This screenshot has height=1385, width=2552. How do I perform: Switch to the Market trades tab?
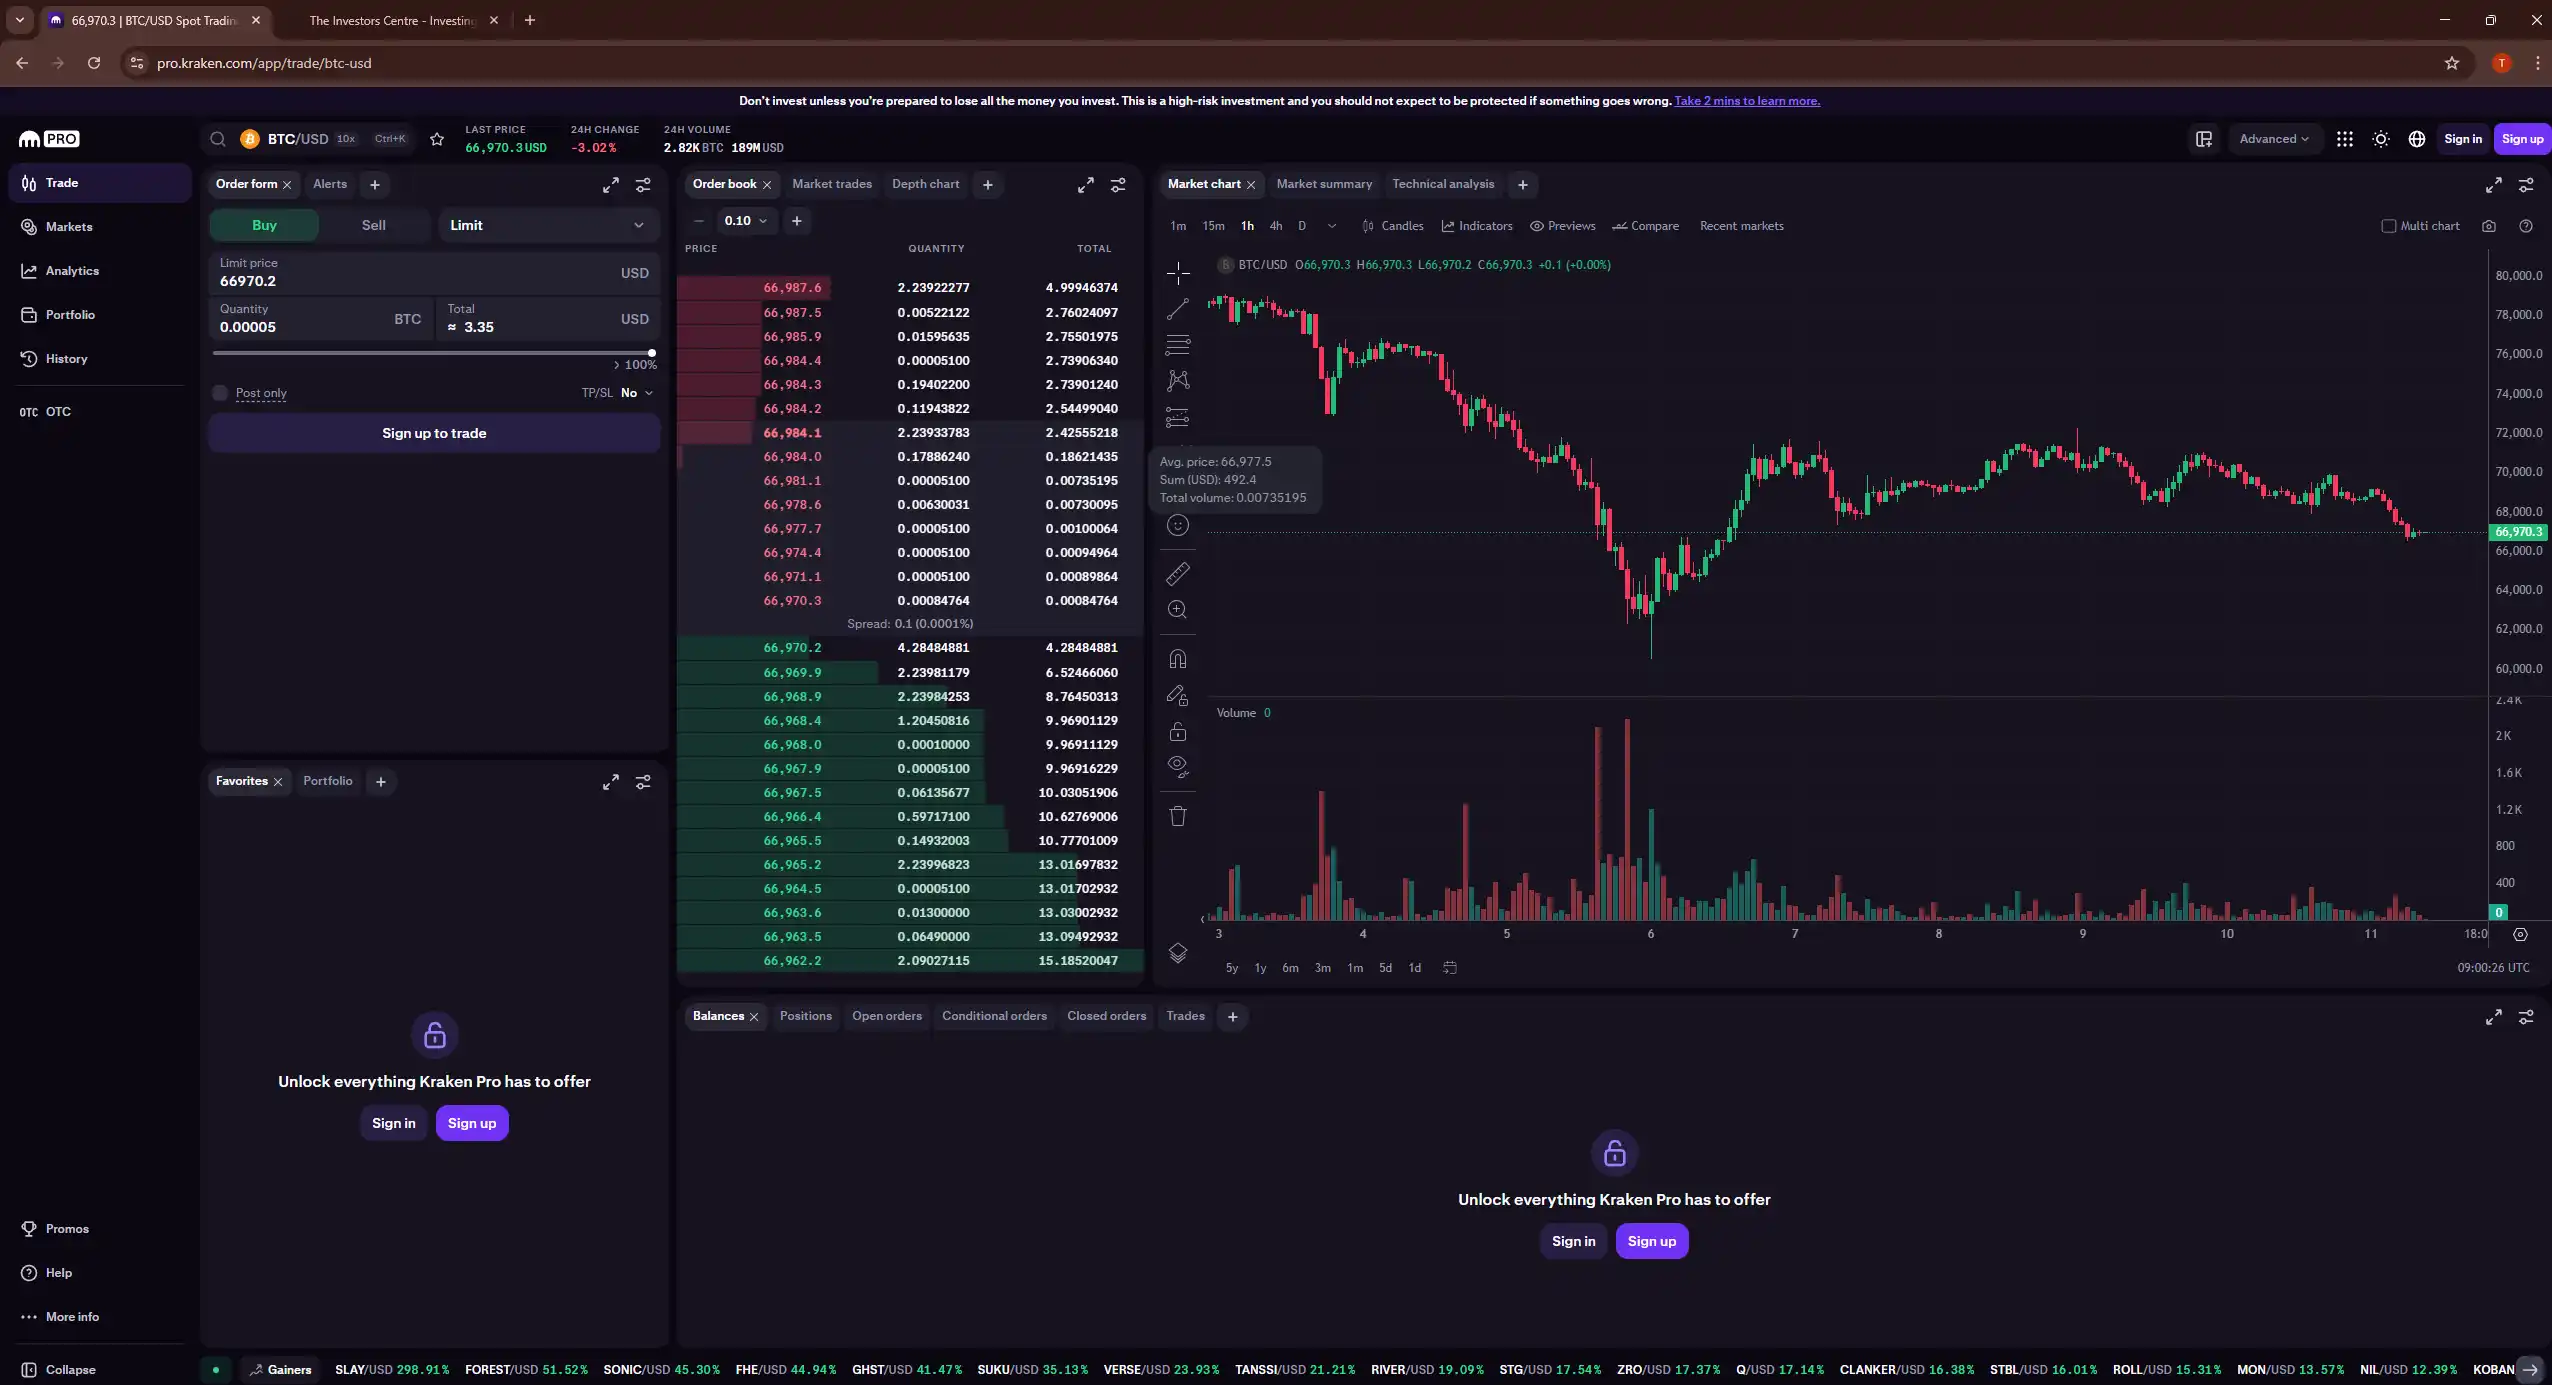[x=832, y=184]
